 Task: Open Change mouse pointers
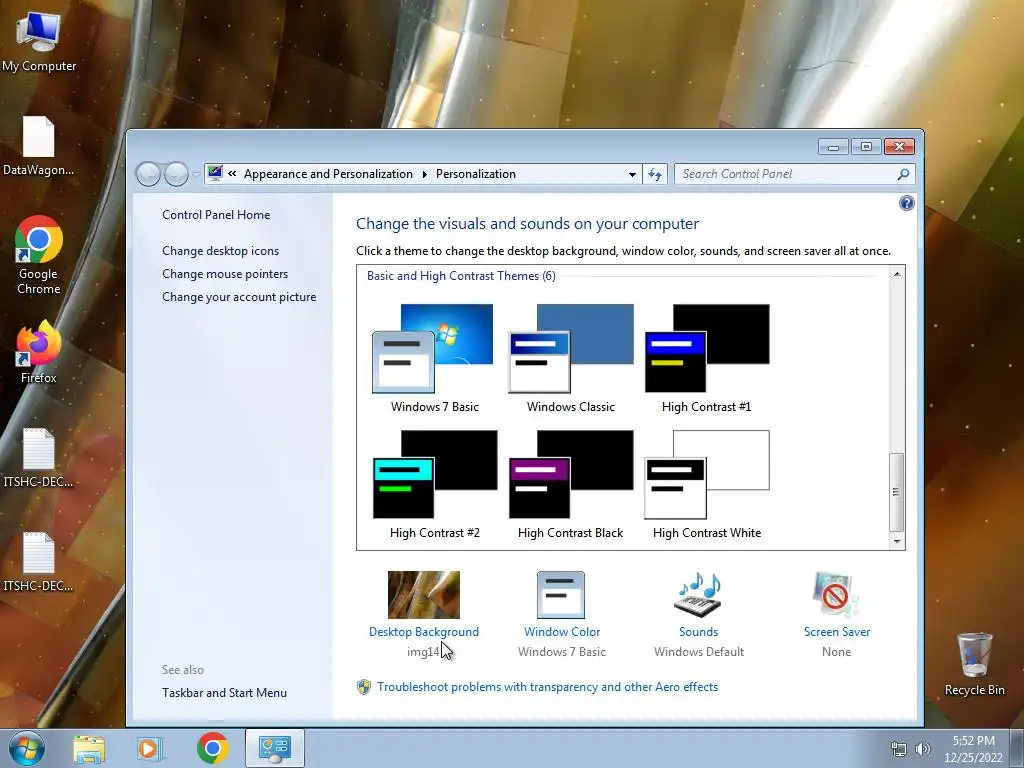(x=225, y=274)
